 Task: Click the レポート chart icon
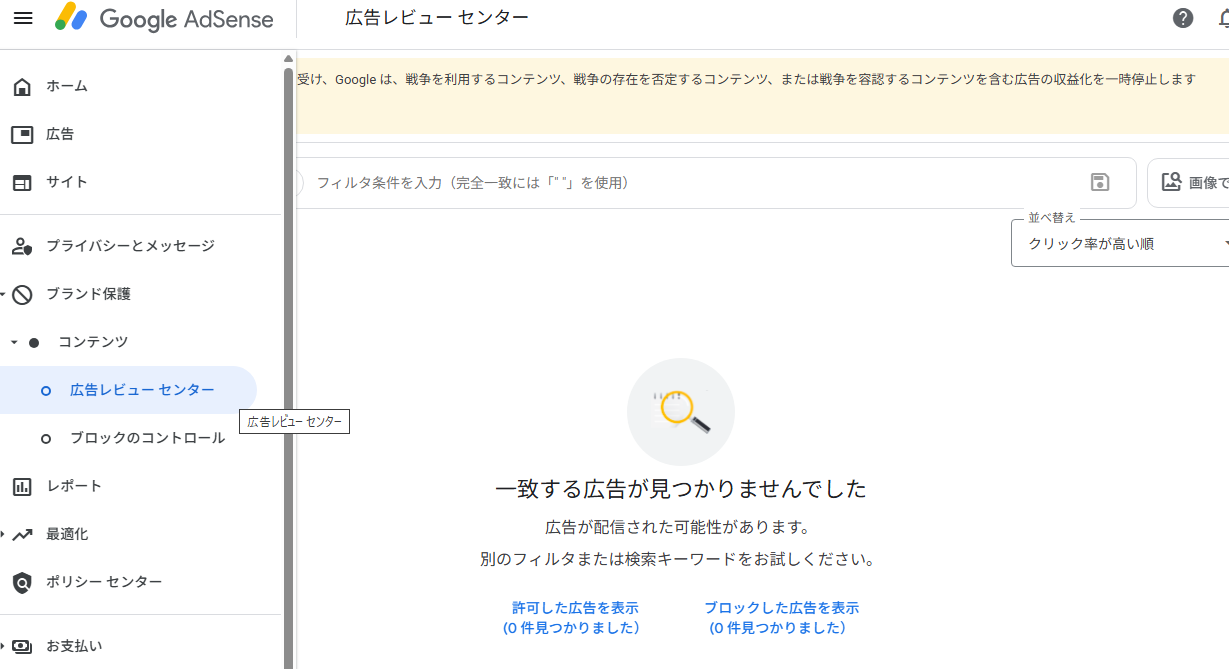point(22,486)
